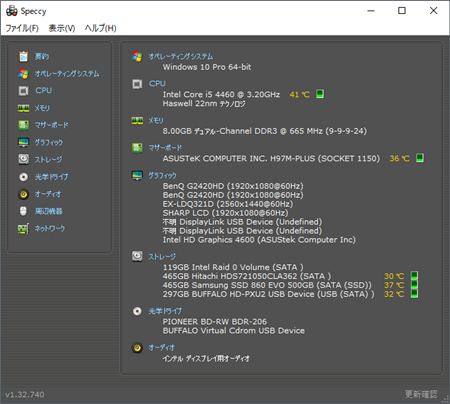Screen dimensions: 450x404
Task: Click the Speccy app icon in title bar
Action: (12, 11)
